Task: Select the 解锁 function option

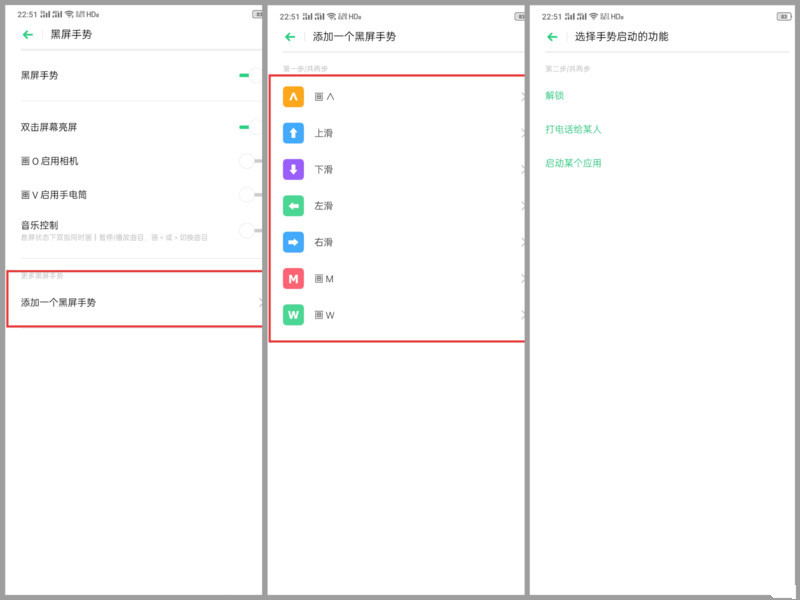Action: click(x=555, y=96)
